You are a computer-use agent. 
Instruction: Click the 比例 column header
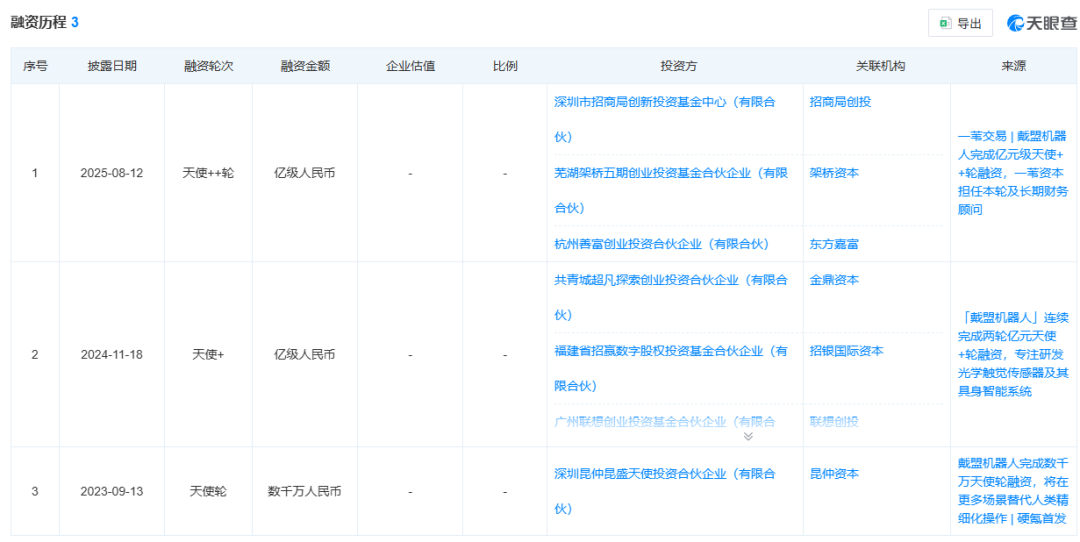pyautogui.click(x=505, y=66)
